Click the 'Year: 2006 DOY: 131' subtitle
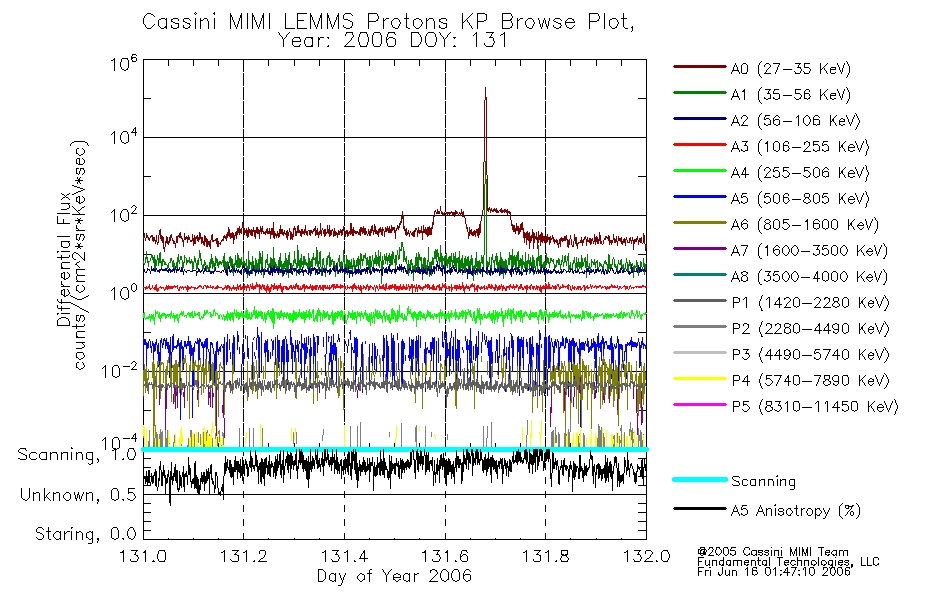The image size is (950, 600). 393,41
